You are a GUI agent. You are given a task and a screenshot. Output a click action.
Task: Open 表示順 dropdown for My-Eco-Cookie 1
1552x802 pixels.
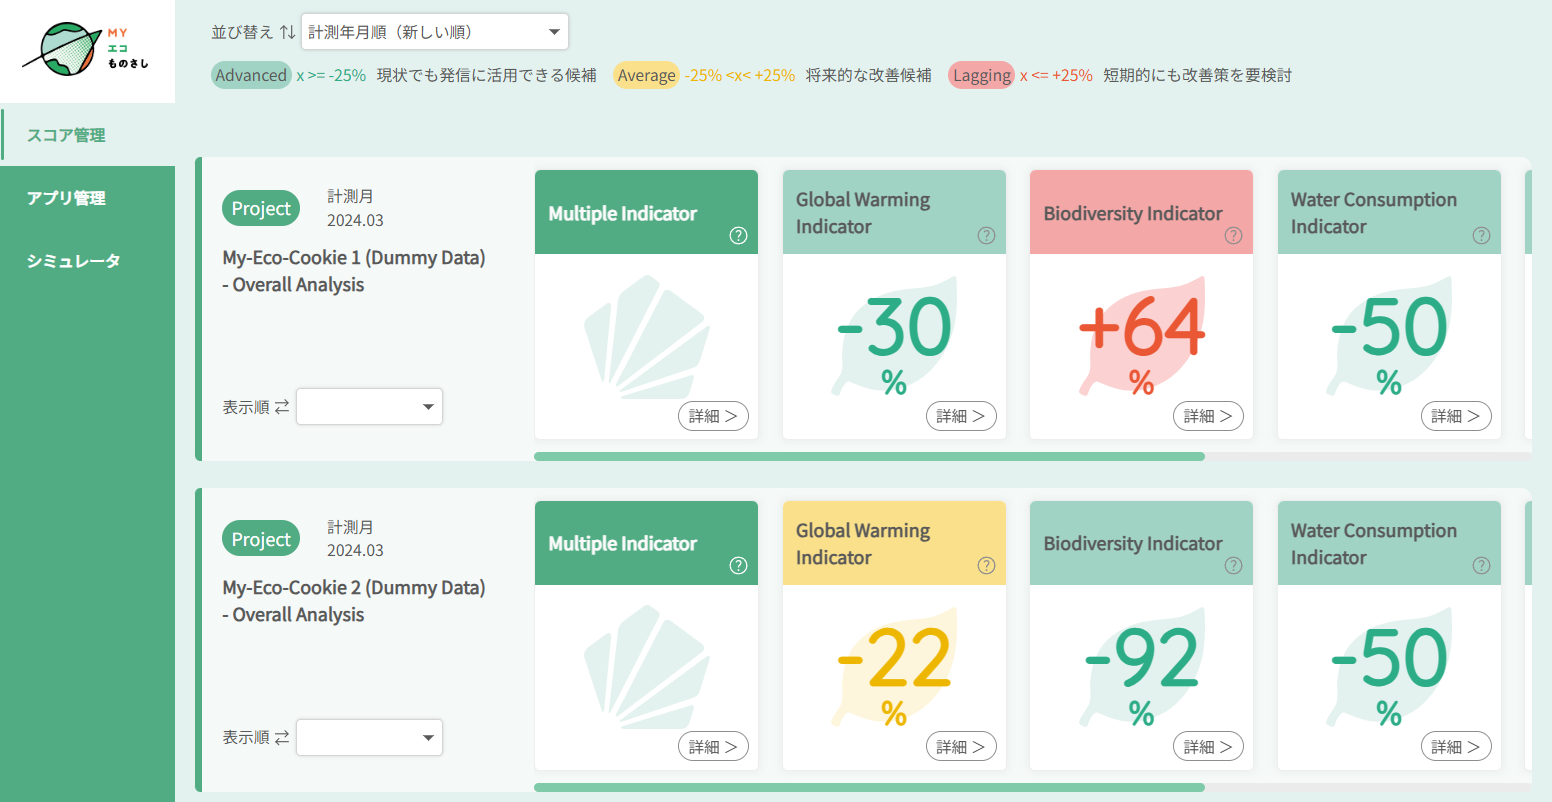(x=369, y=407)
